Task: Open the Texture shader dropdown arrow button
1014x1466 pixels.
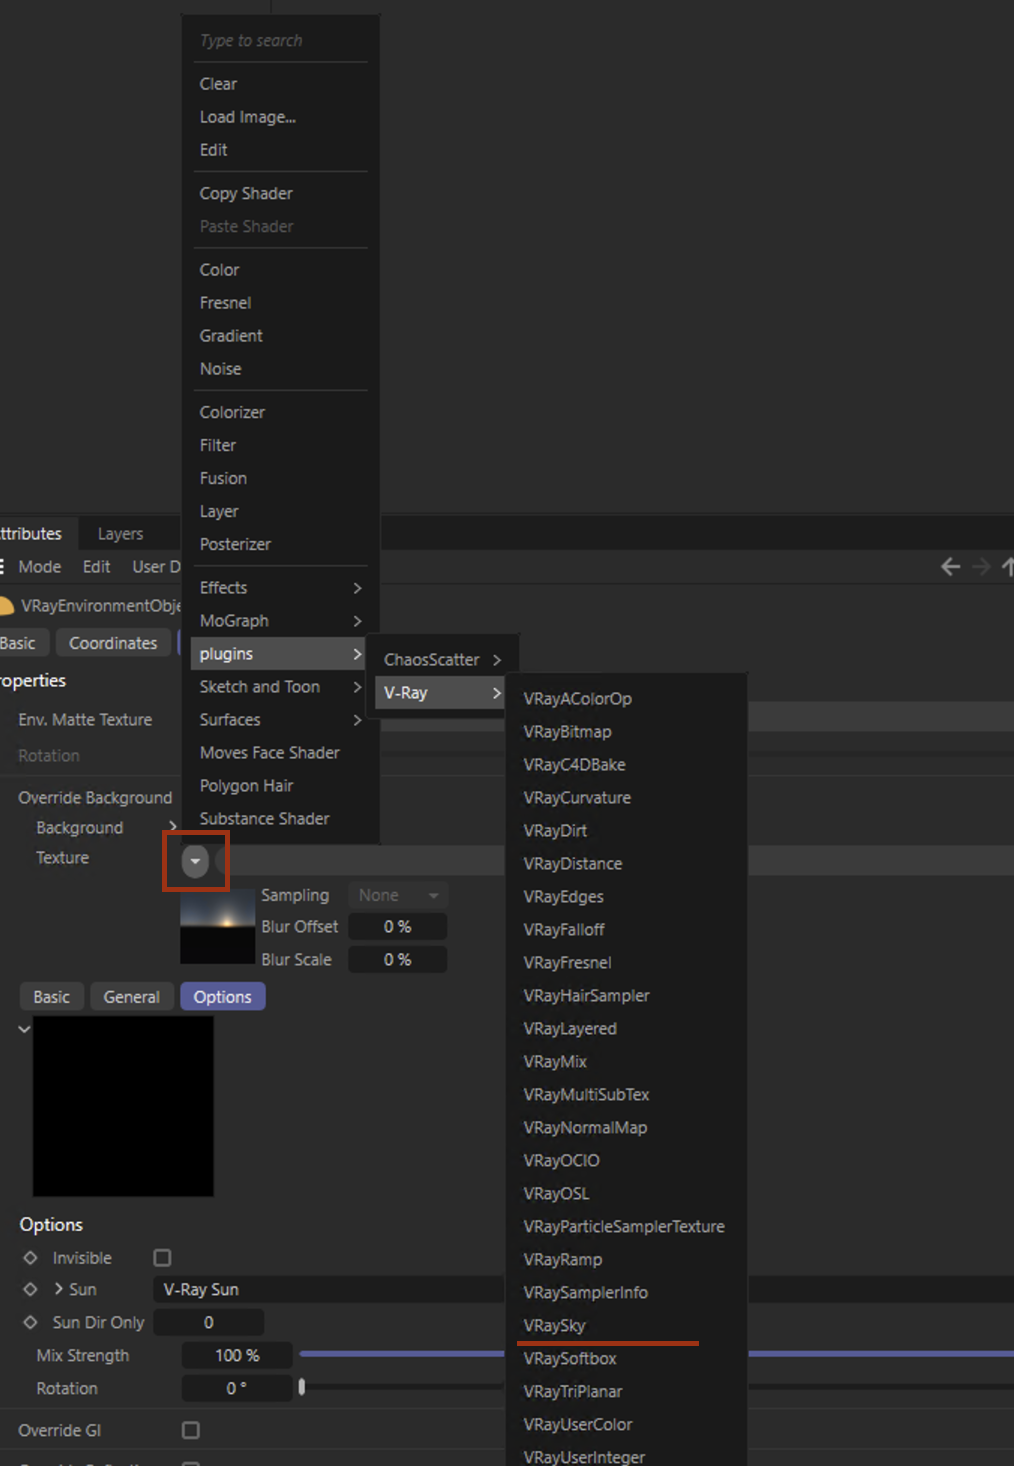Action: coord(195,860)
